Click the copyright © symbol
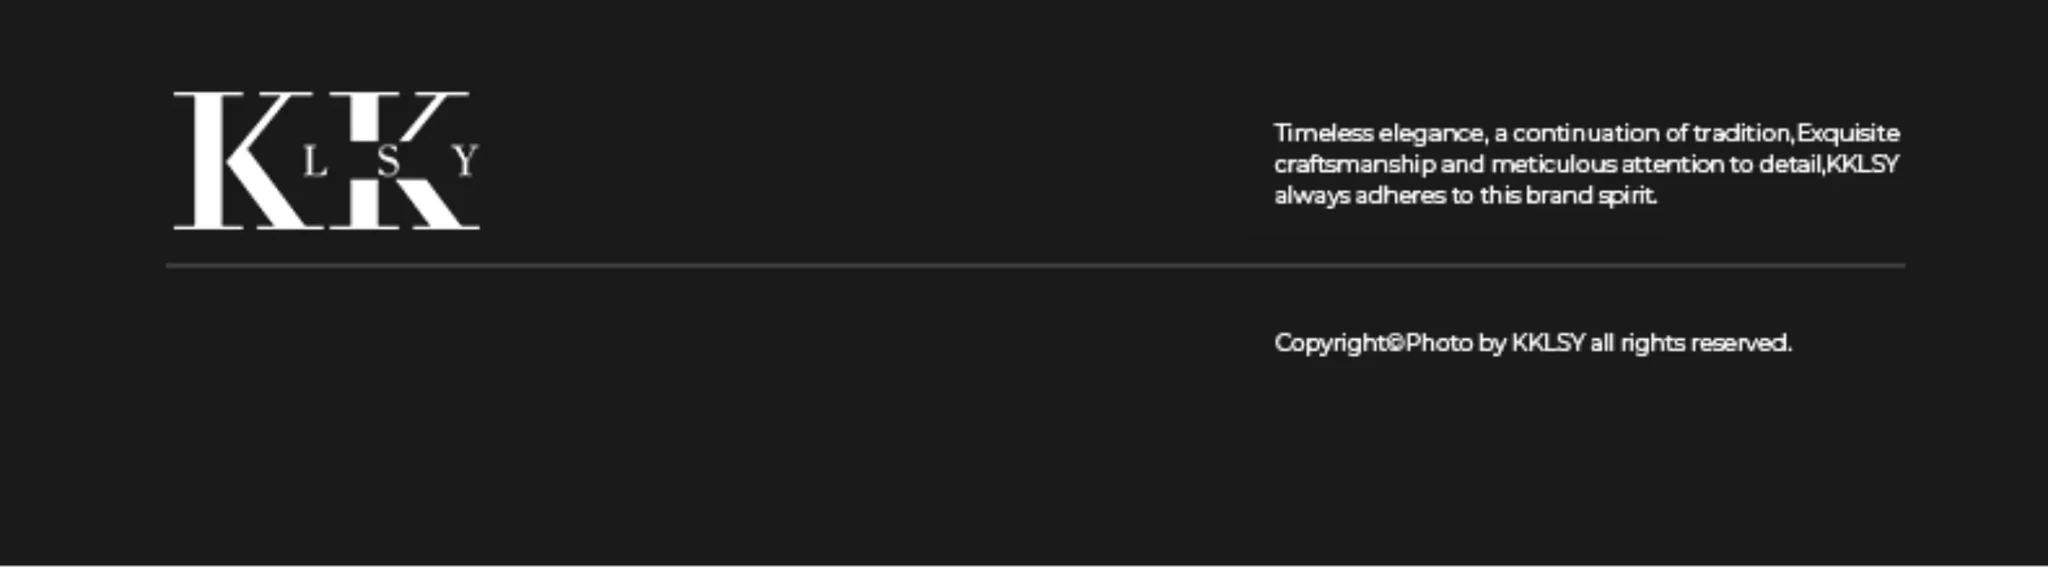Screen dimensions: 2048x584 1397,343
